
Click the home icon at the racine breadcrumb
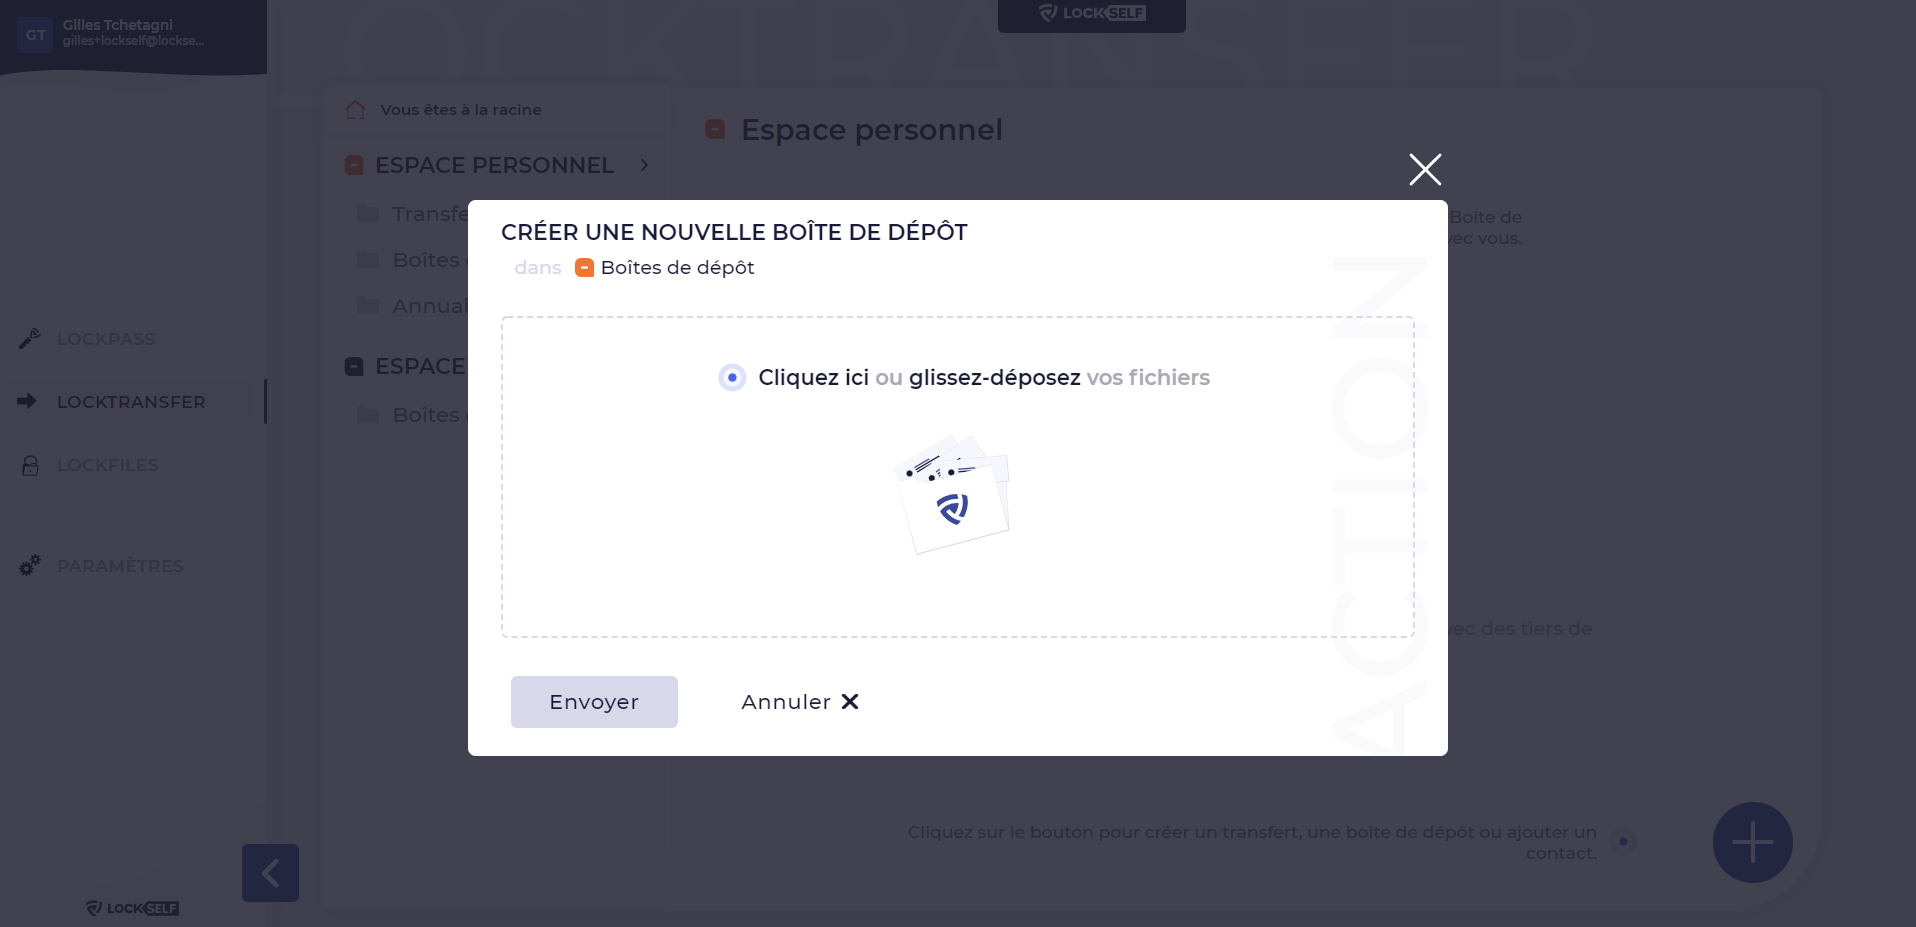(x=355, y=110)
